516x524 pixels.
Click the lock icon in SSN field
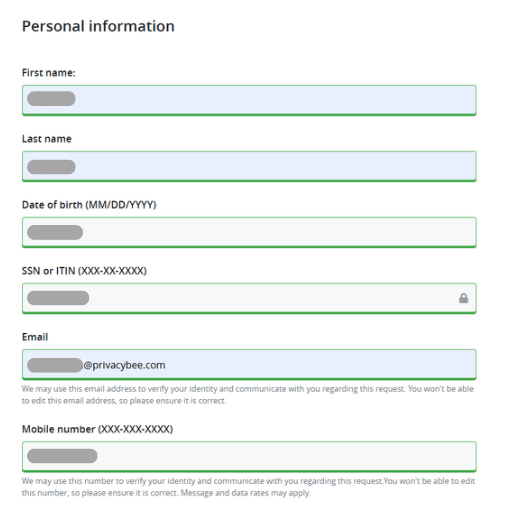pyautogui.click(x=463, y=298)
